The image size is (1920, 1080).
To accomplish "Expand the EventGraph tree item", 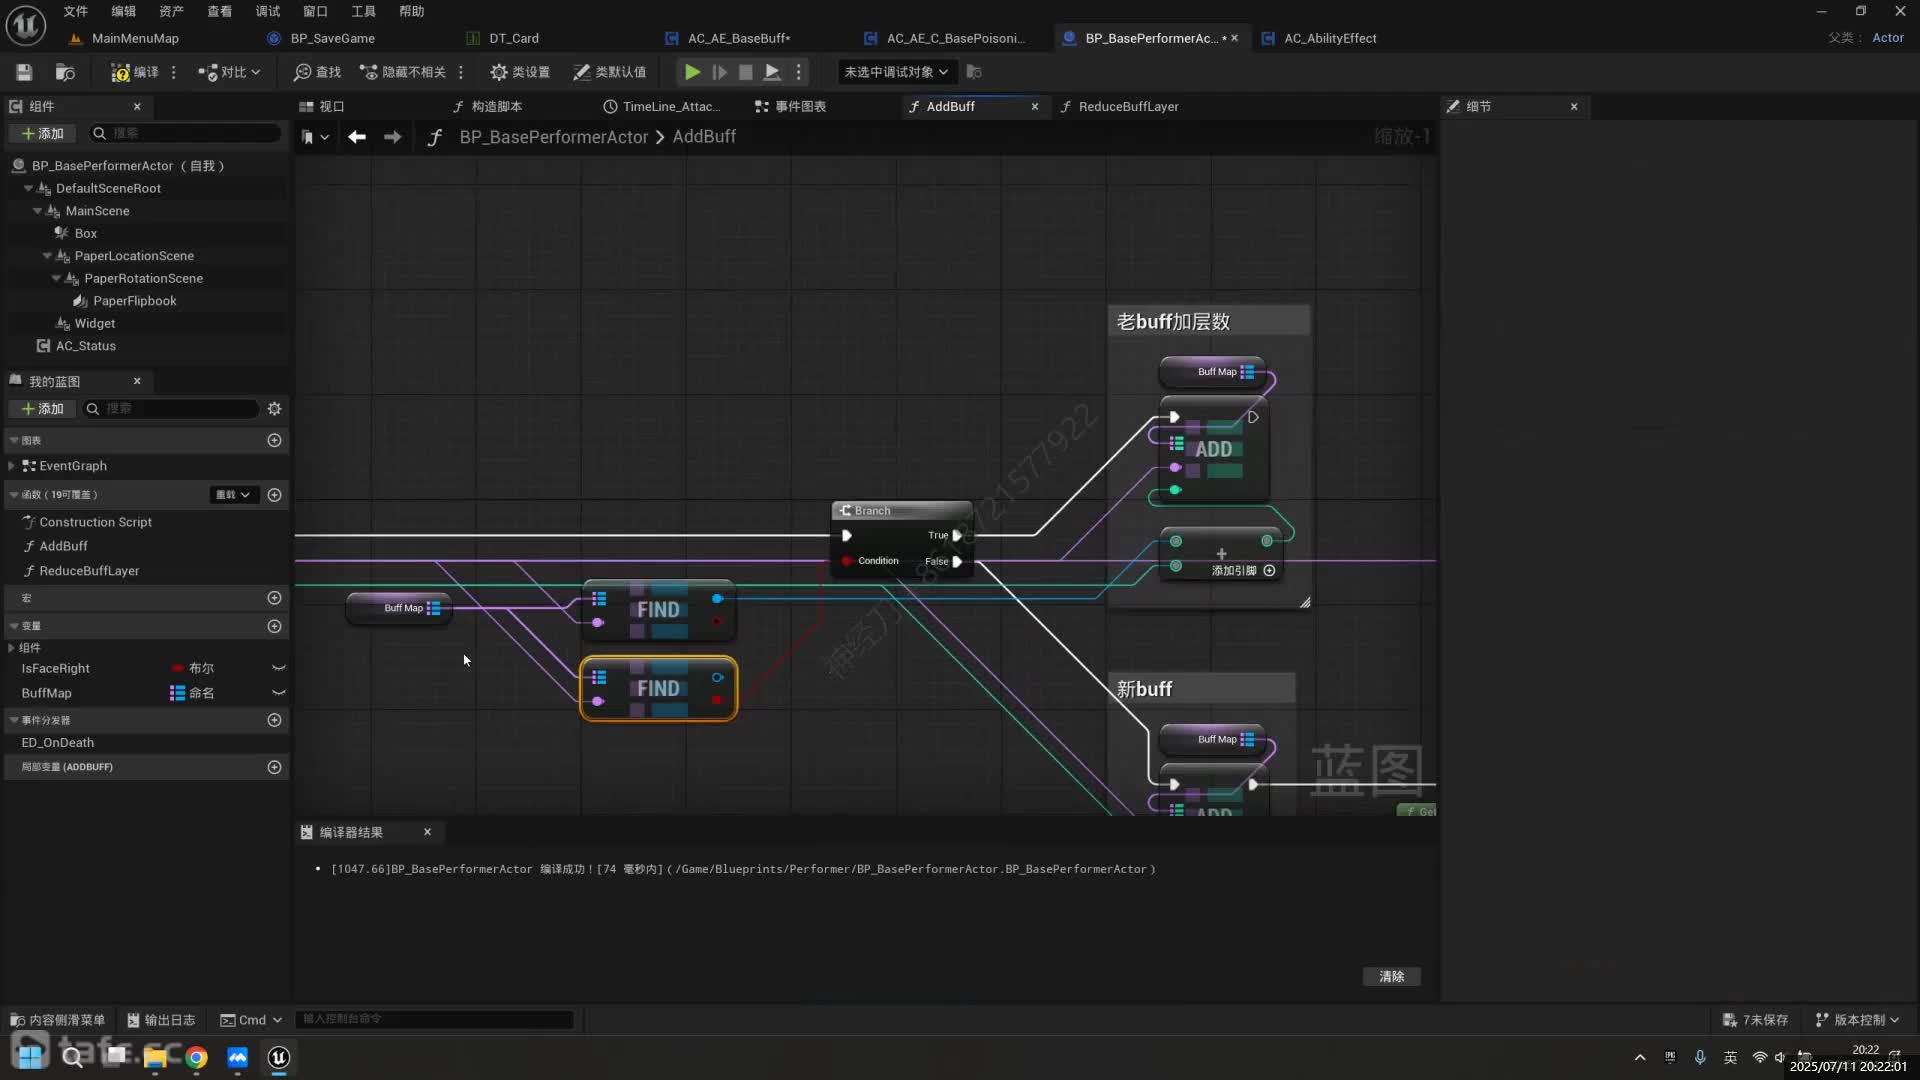I will 11,466.
